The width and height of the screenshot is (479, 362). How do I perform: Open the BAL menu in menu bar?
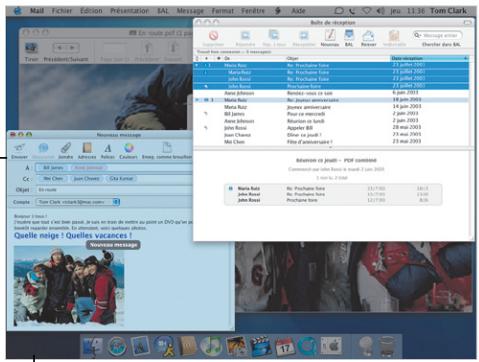tap(163, 11)
